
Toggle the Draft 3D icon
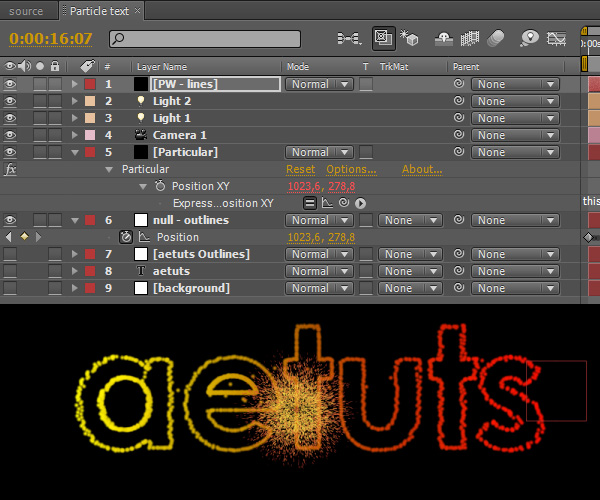[x=409, y=38]
